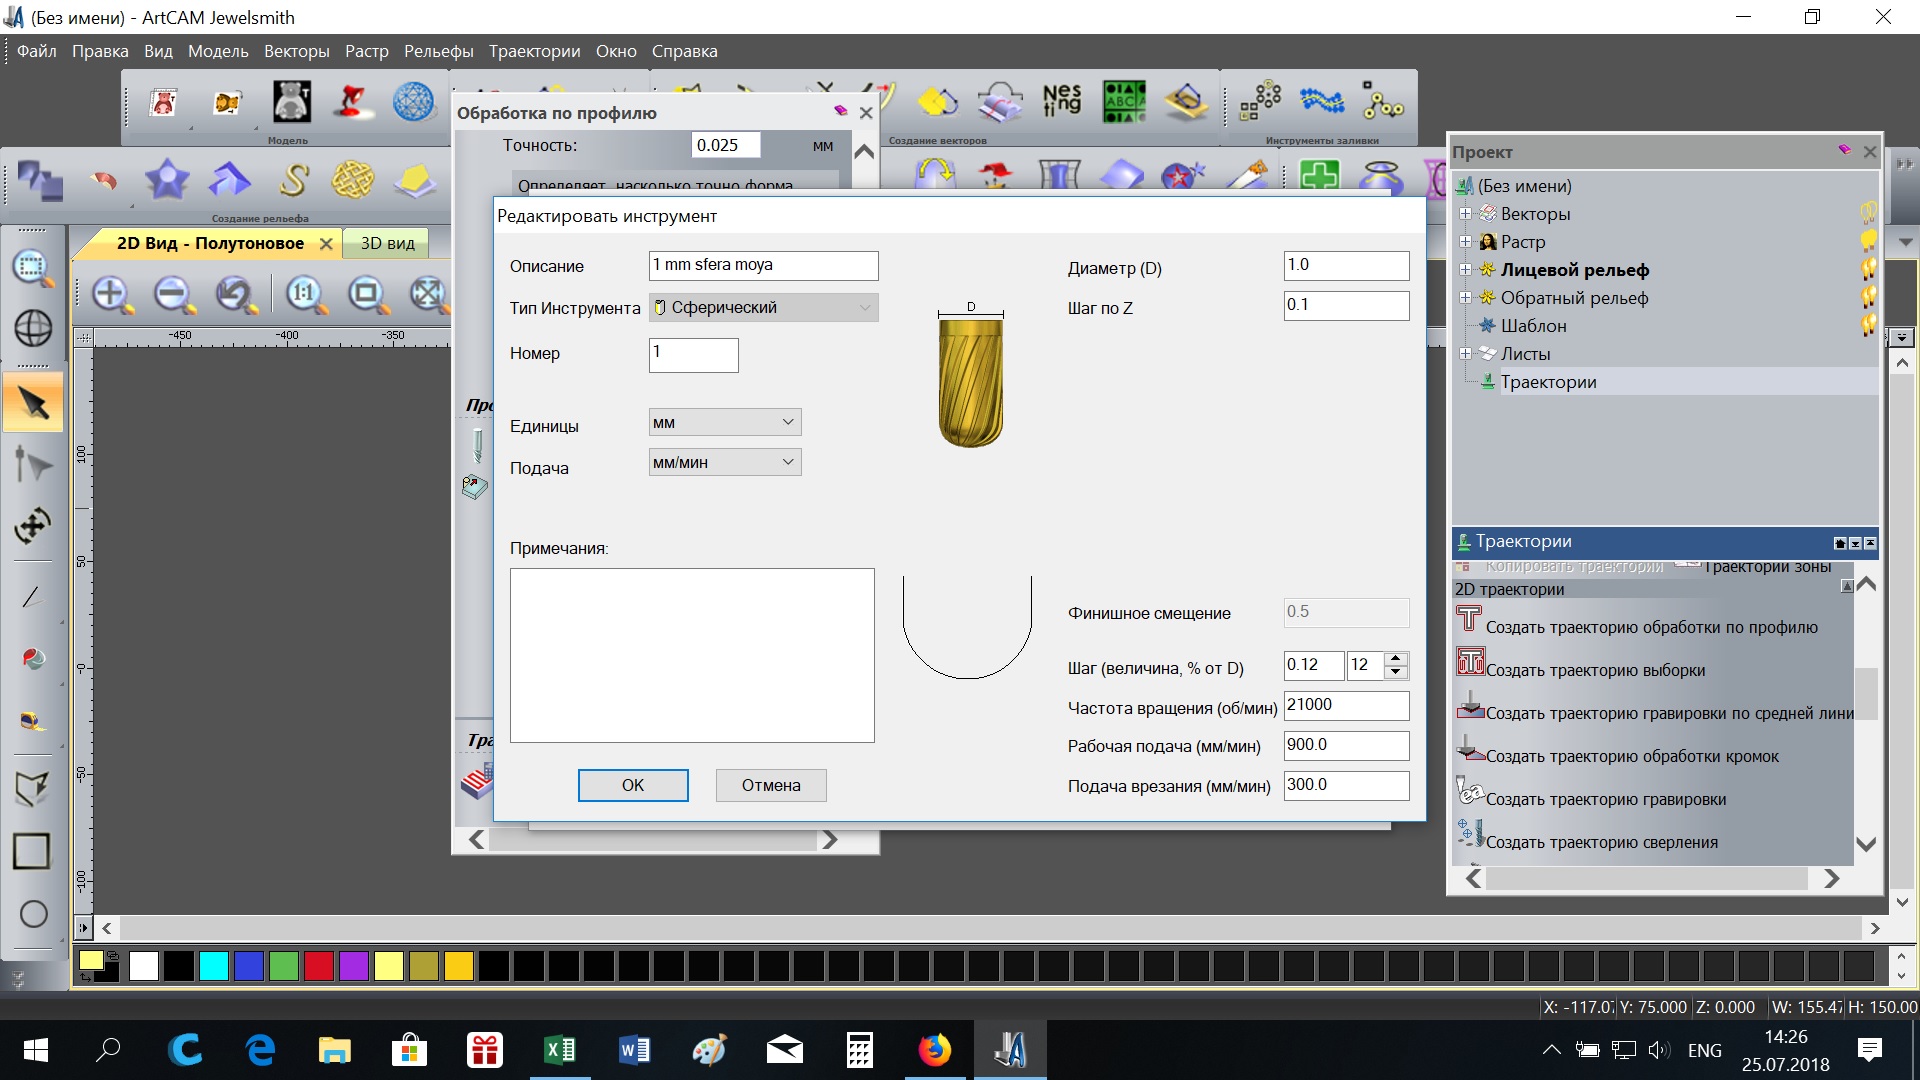
Task: Select the arrow selection tool
Action: (x=33, y=404)
